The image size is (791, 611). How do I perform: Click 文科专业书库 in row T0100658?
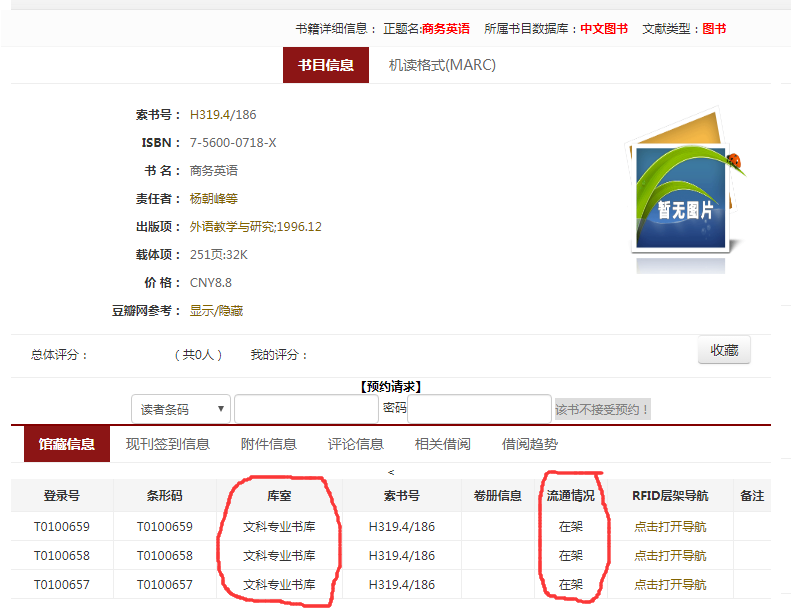(279, 556)
